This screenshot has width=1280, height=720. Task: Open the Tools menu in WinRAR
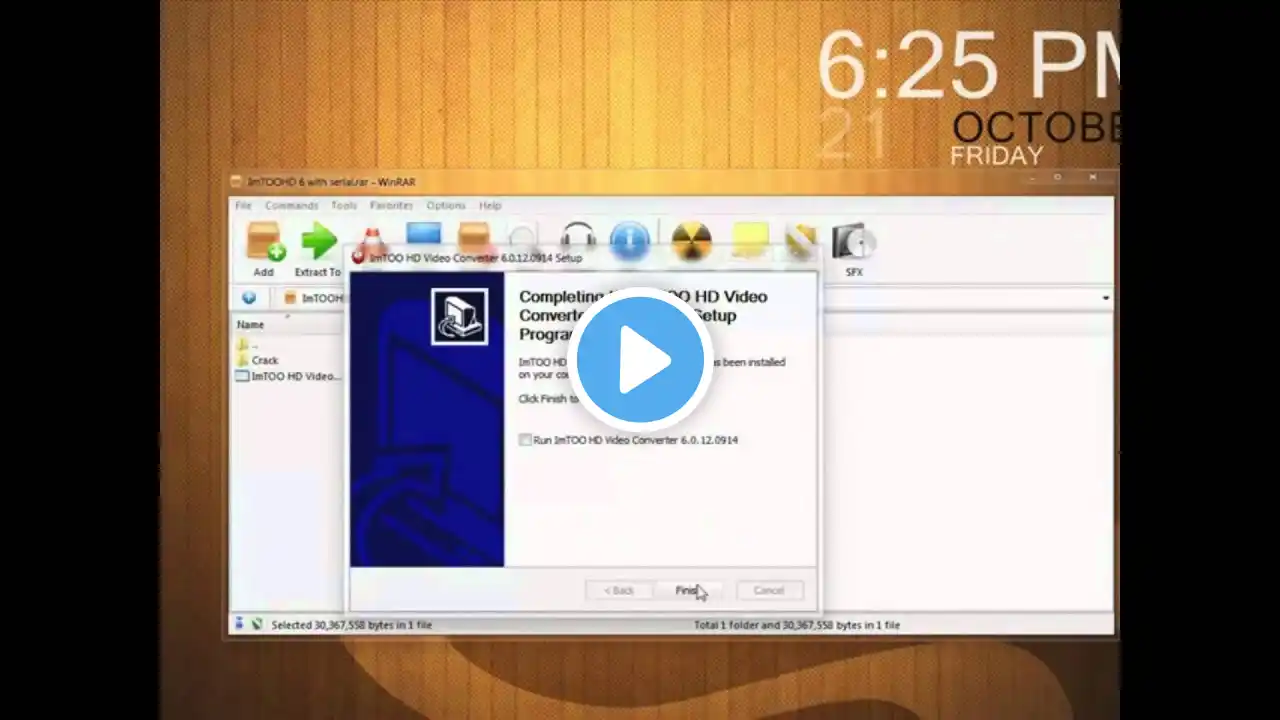[x=344, y=206]
